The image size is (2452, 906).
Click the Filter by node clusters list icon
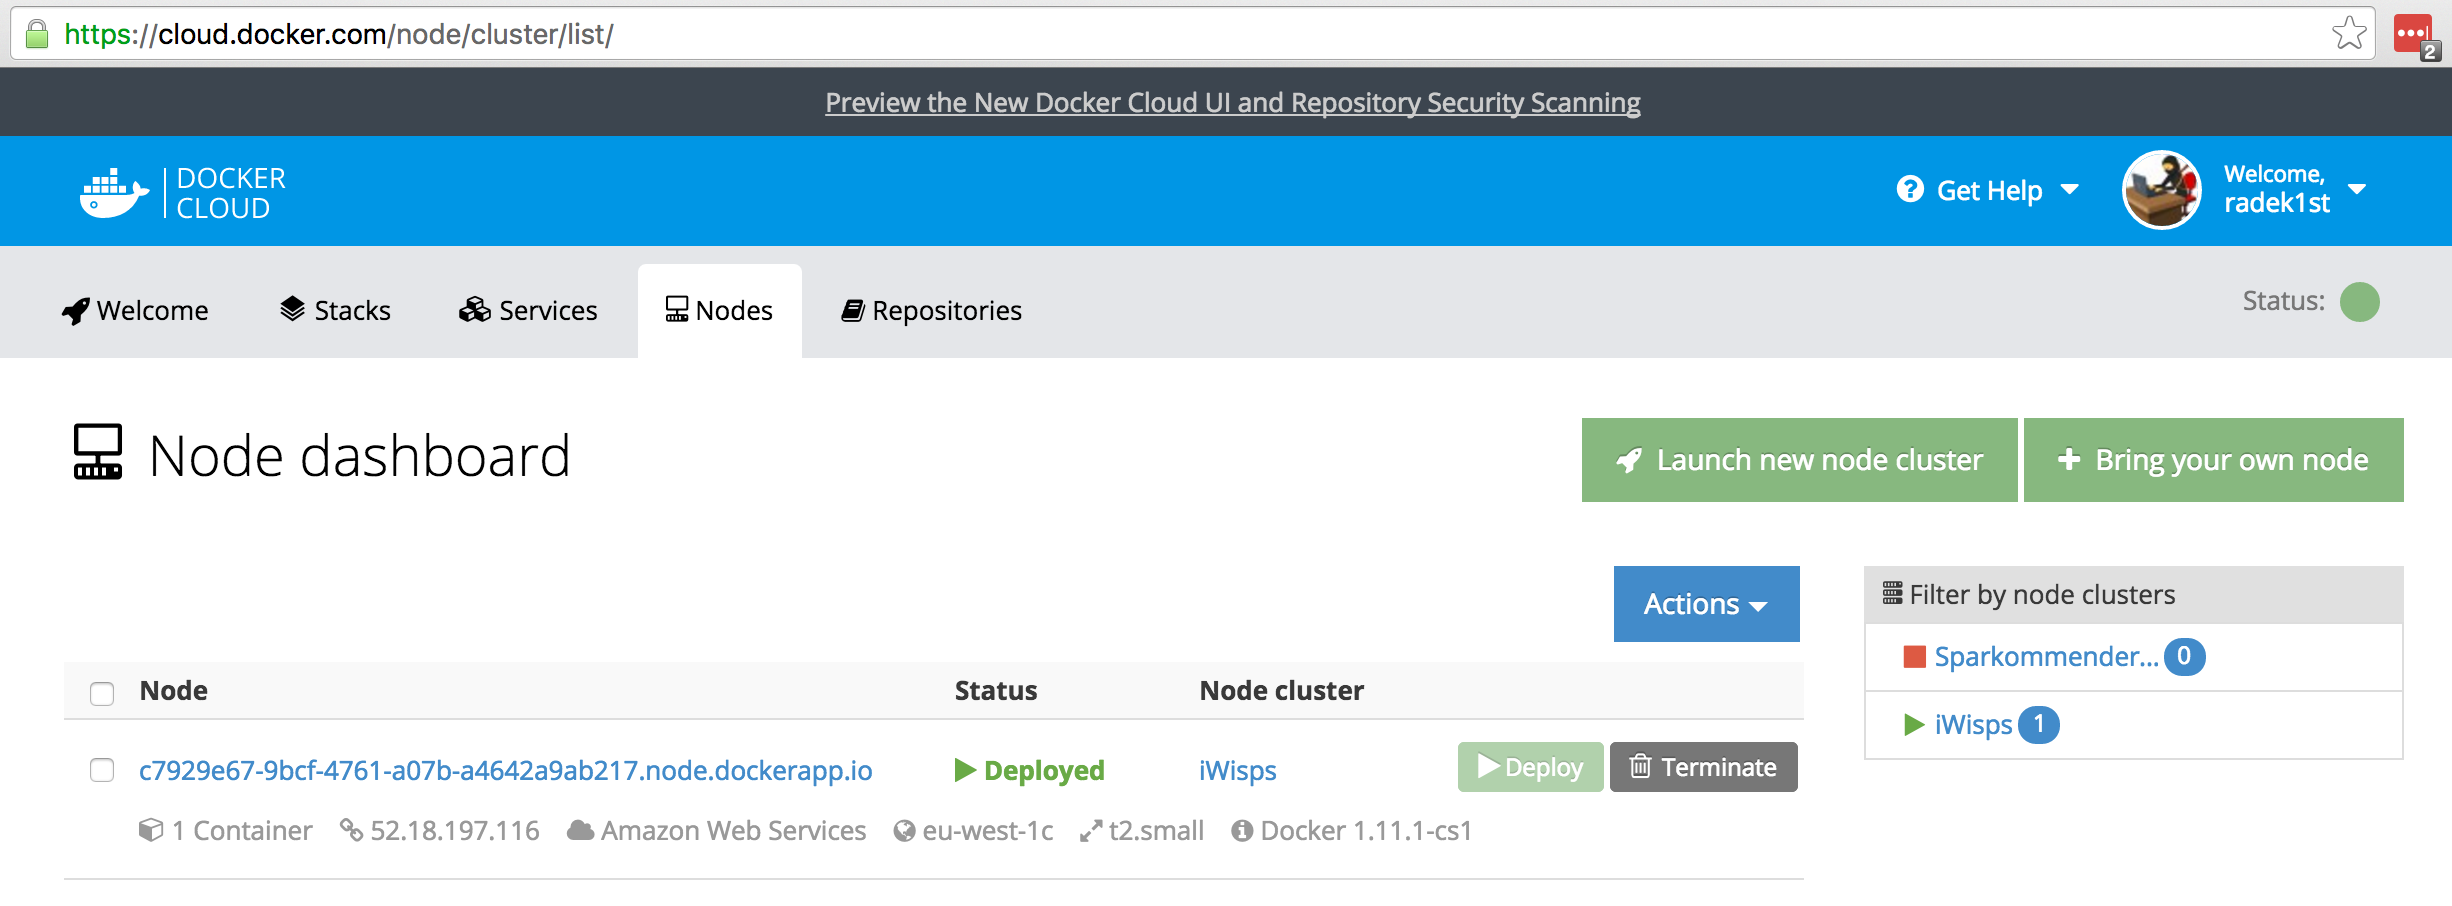point(1893,594)
